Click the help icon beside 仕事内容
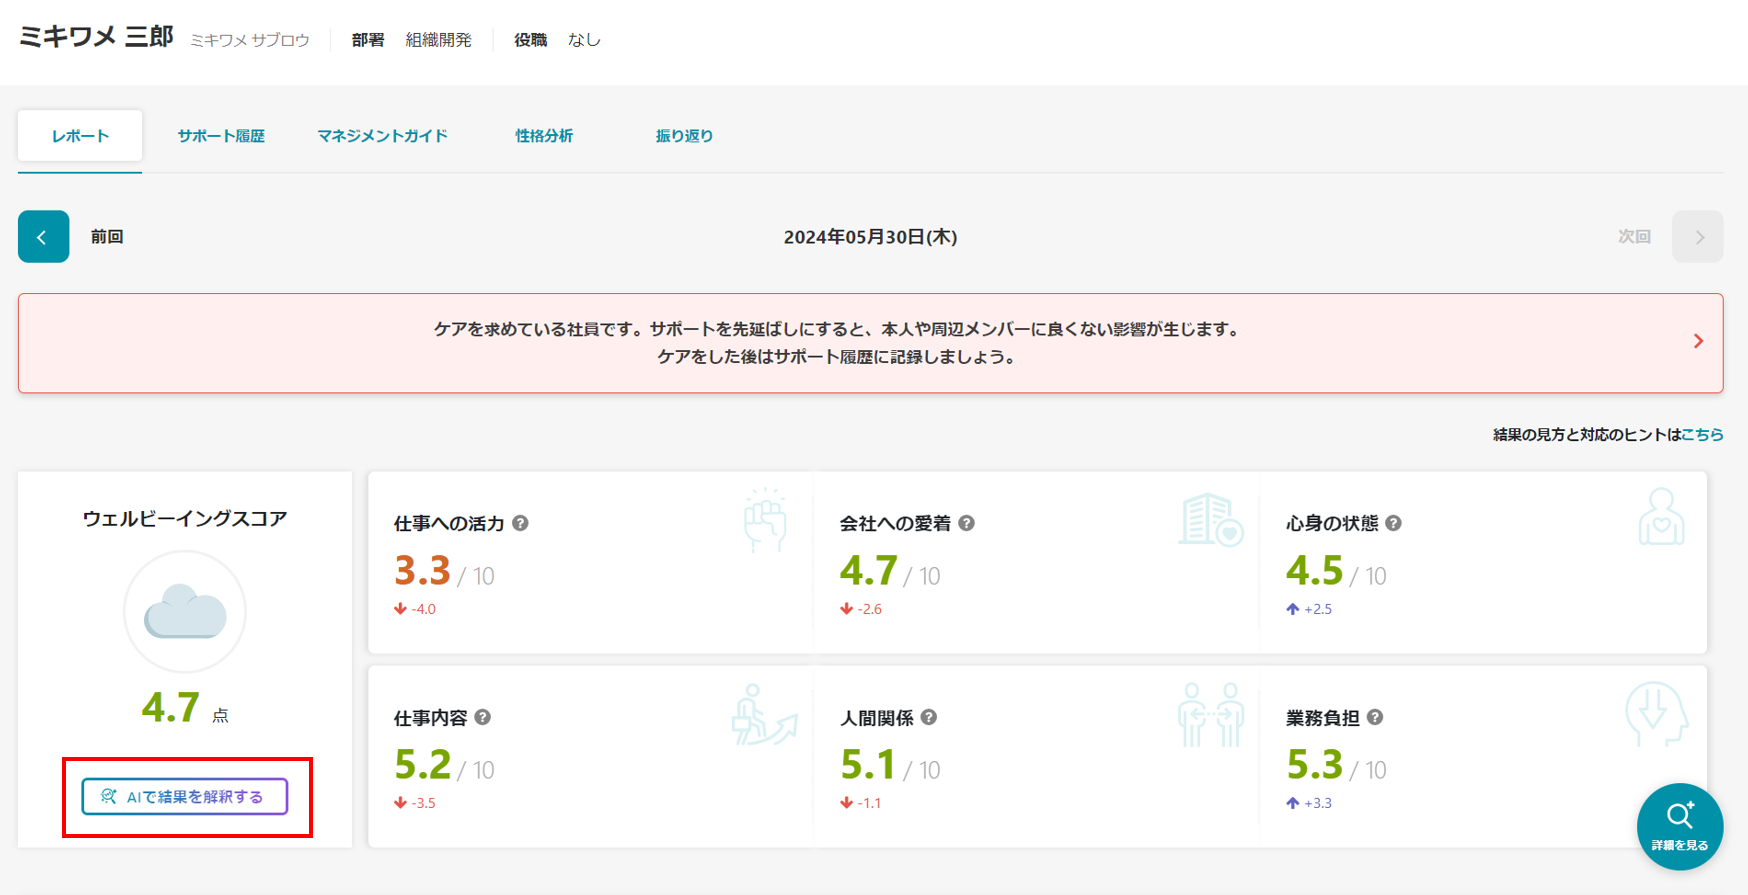 pos(482,717)
